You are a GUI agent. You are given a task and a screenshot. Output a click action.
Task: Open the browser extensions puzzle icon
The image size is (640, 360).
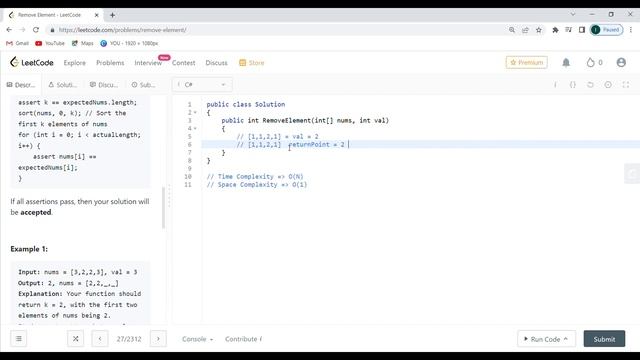tap(555, 30)
